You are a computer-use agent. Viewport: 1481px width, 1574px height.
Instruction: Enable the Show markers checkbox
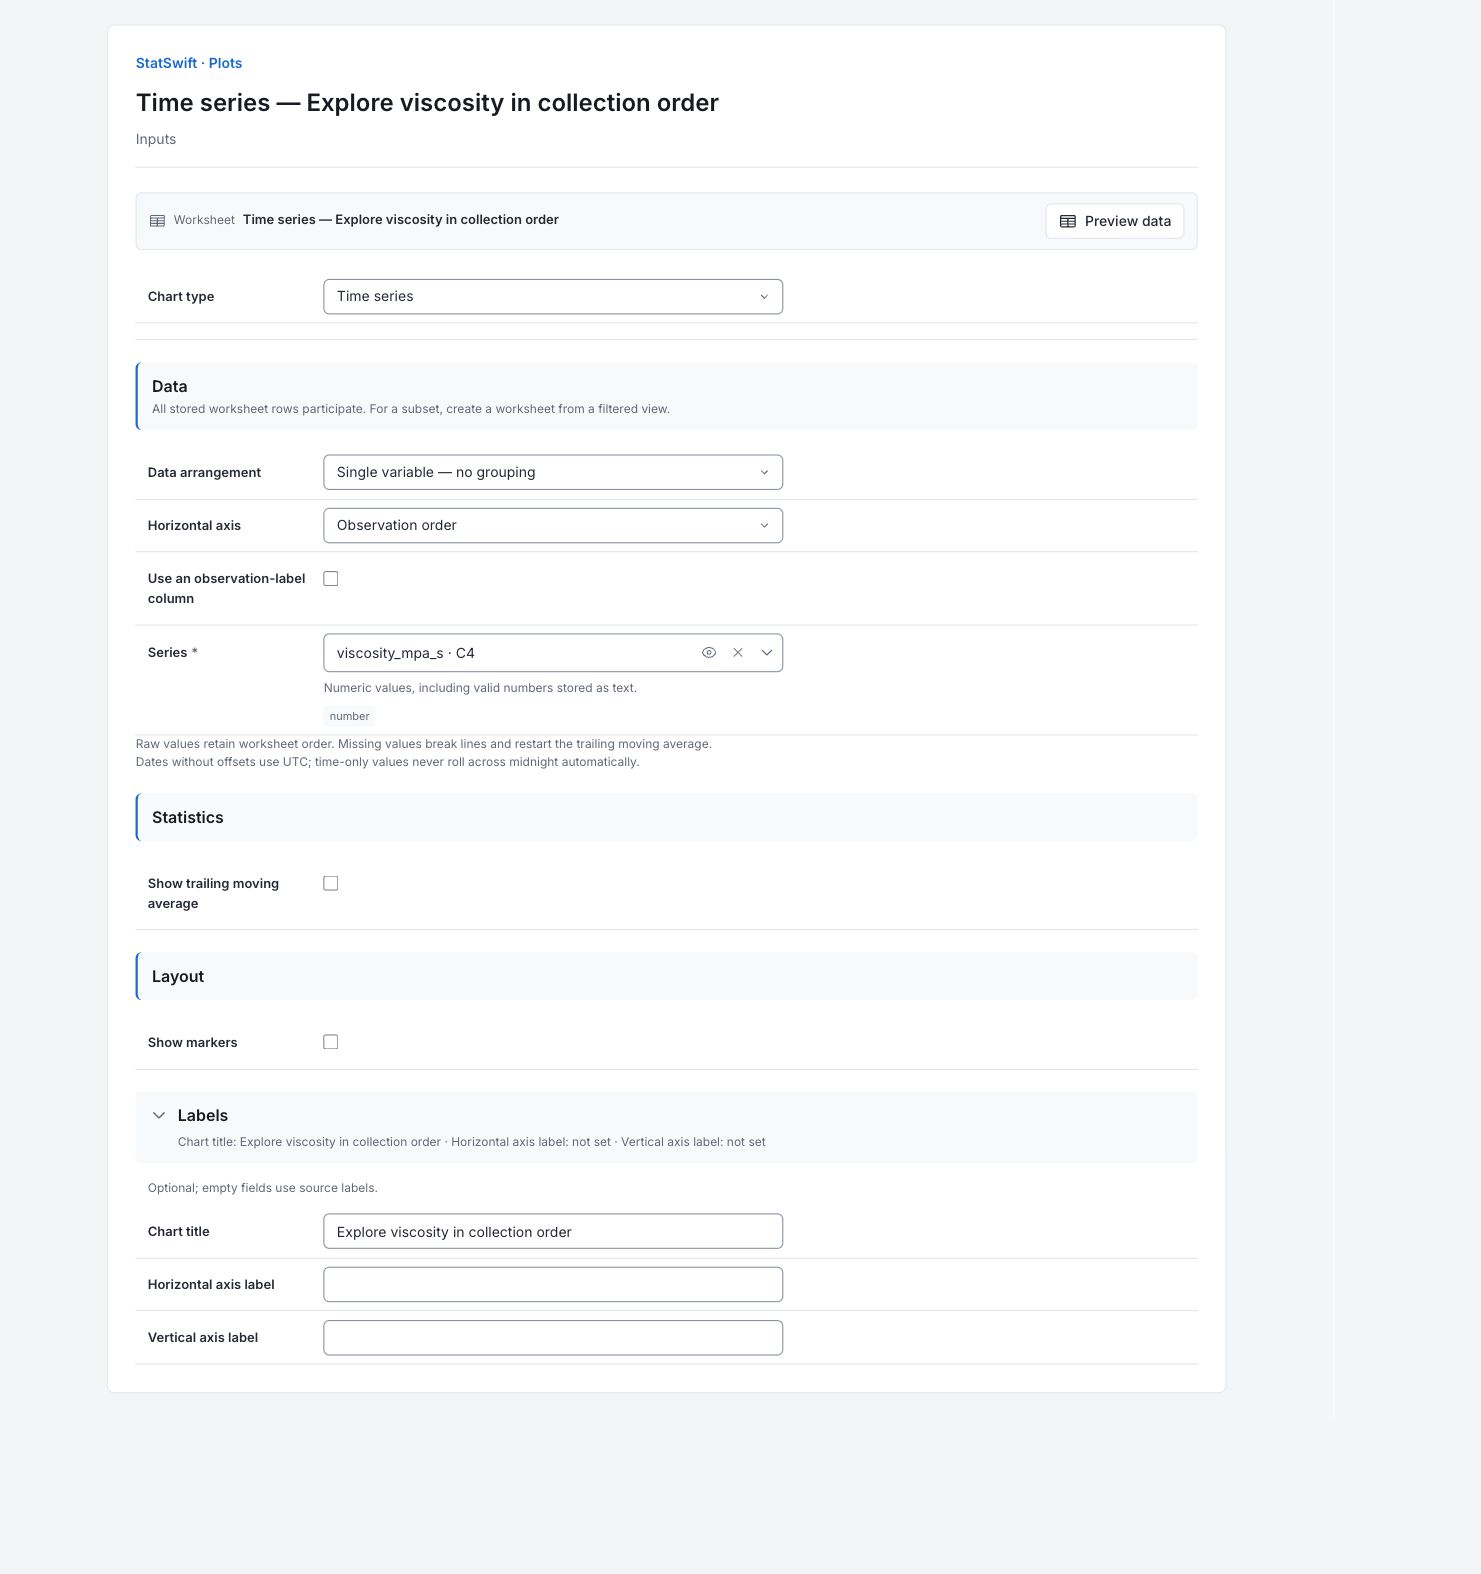(331, 1042)
